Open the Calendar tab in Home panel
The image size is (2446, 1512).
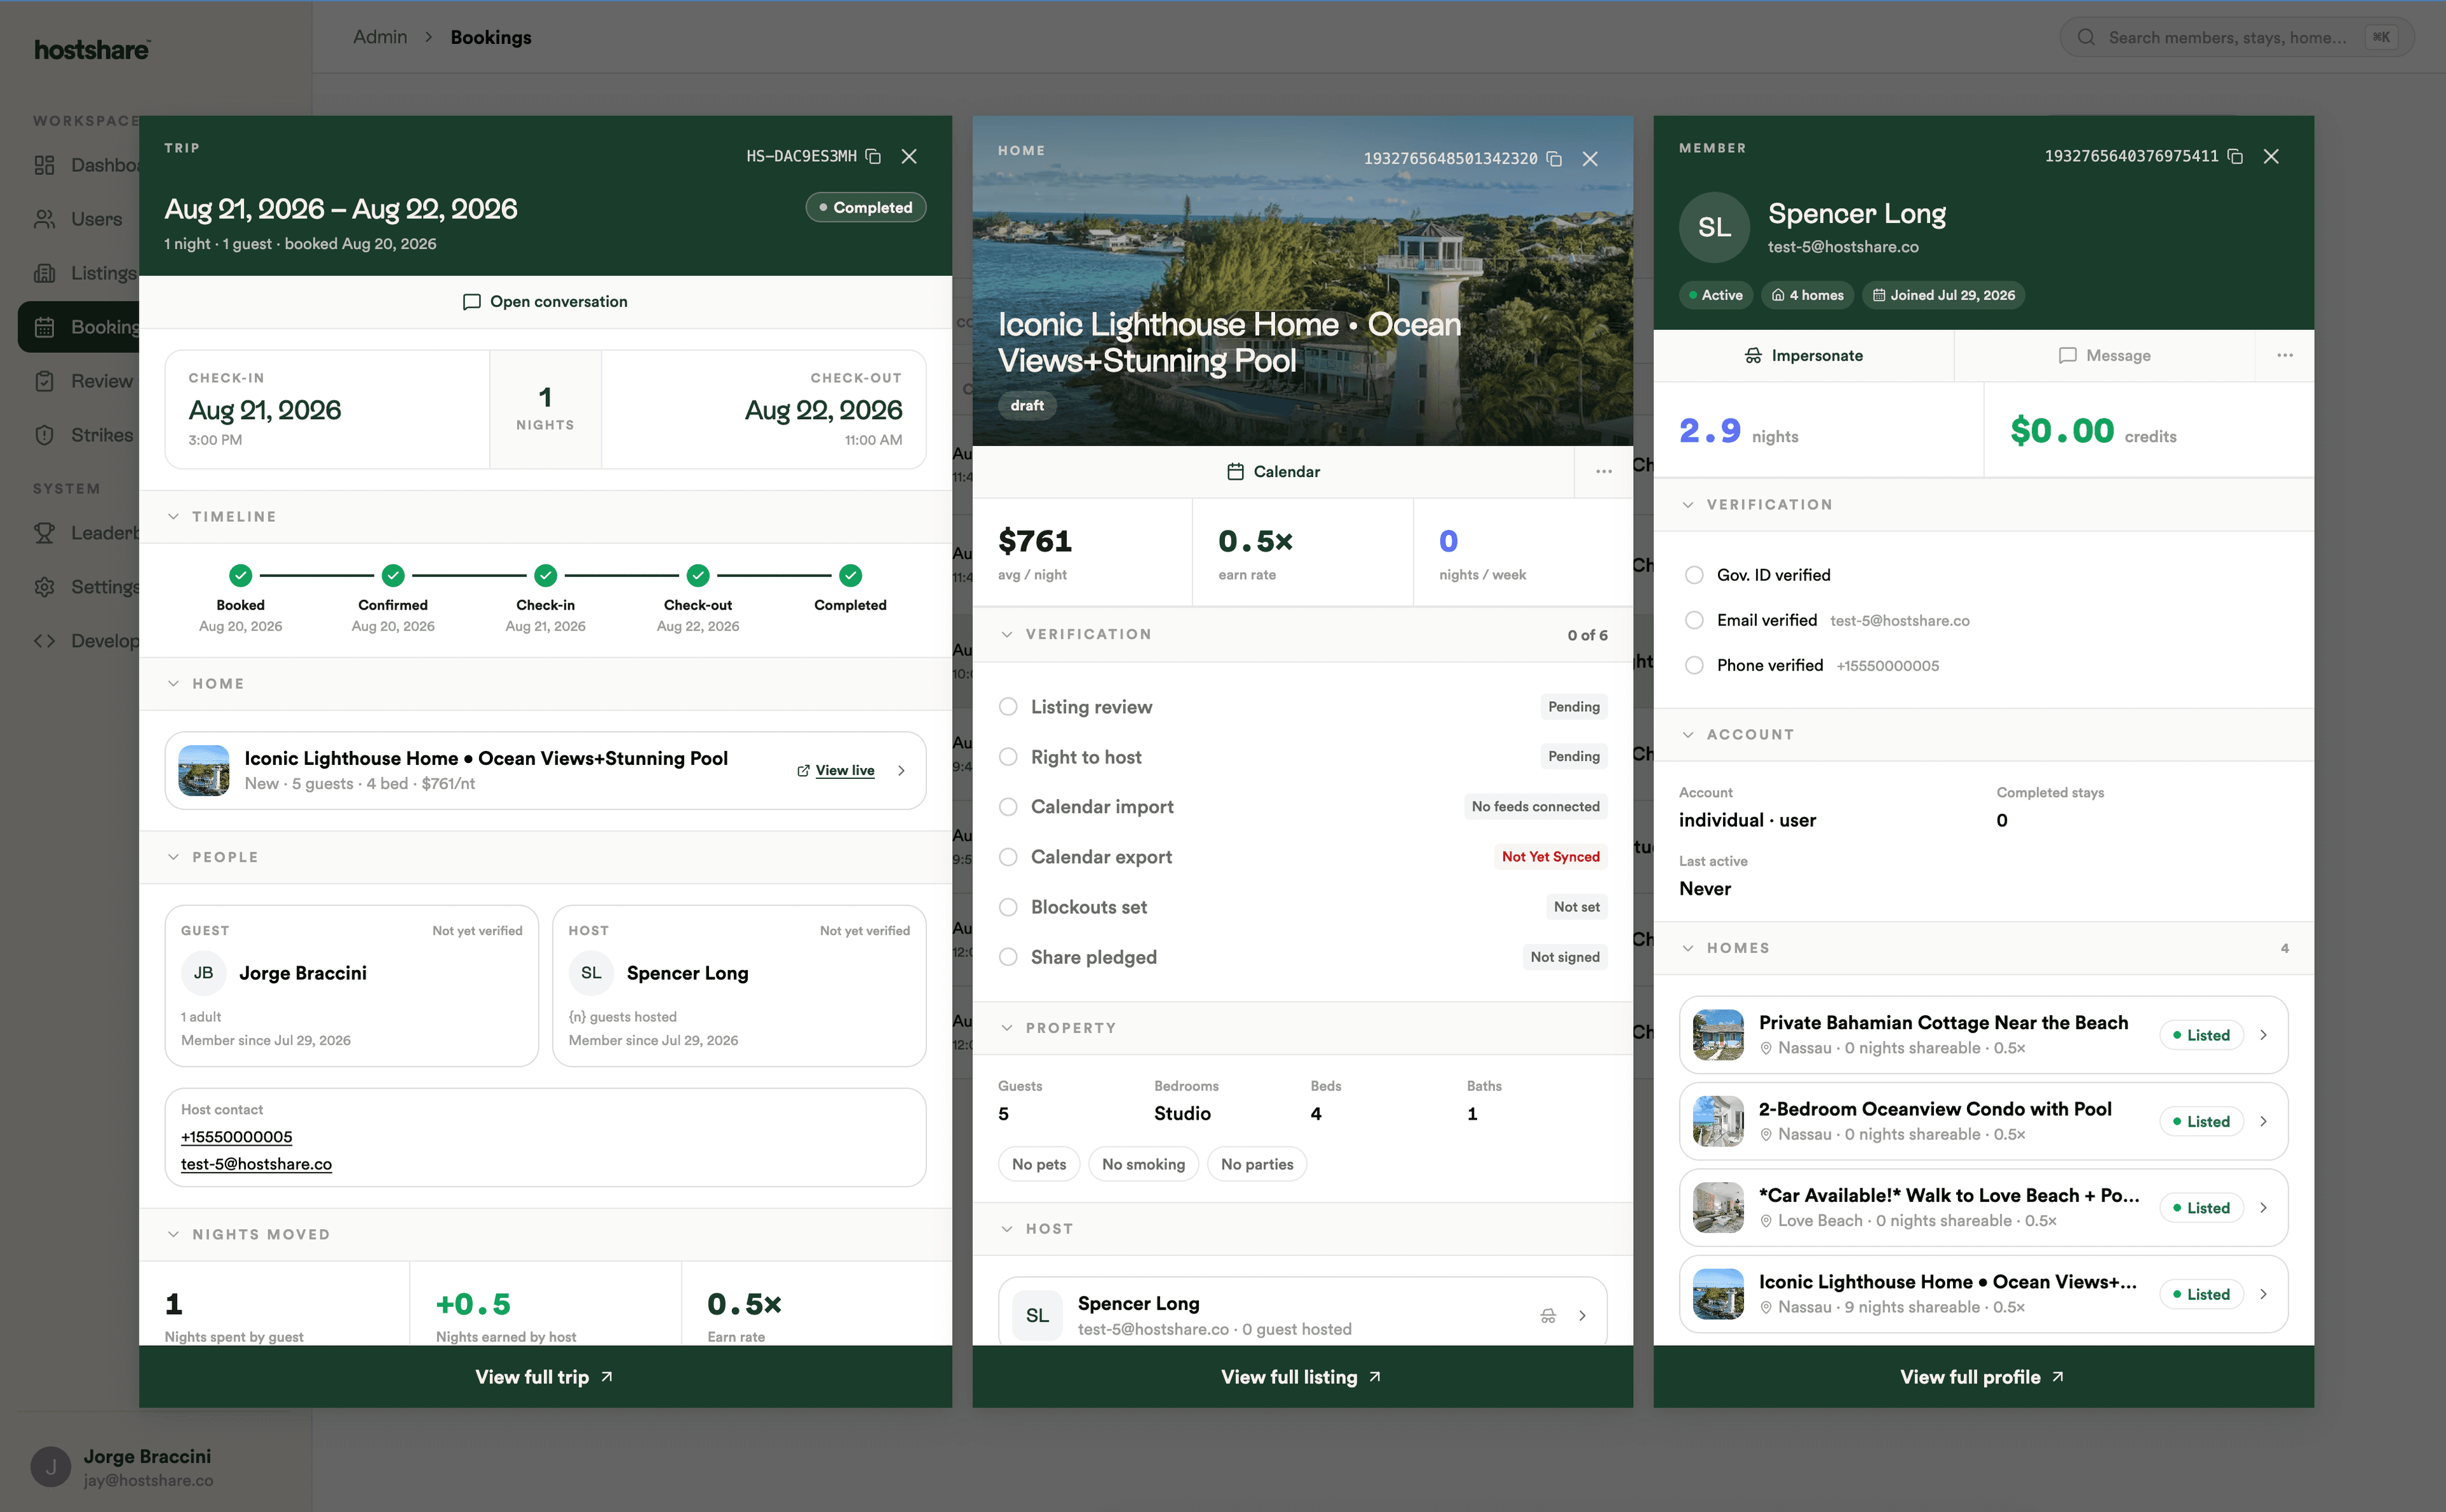[1273, 471]
